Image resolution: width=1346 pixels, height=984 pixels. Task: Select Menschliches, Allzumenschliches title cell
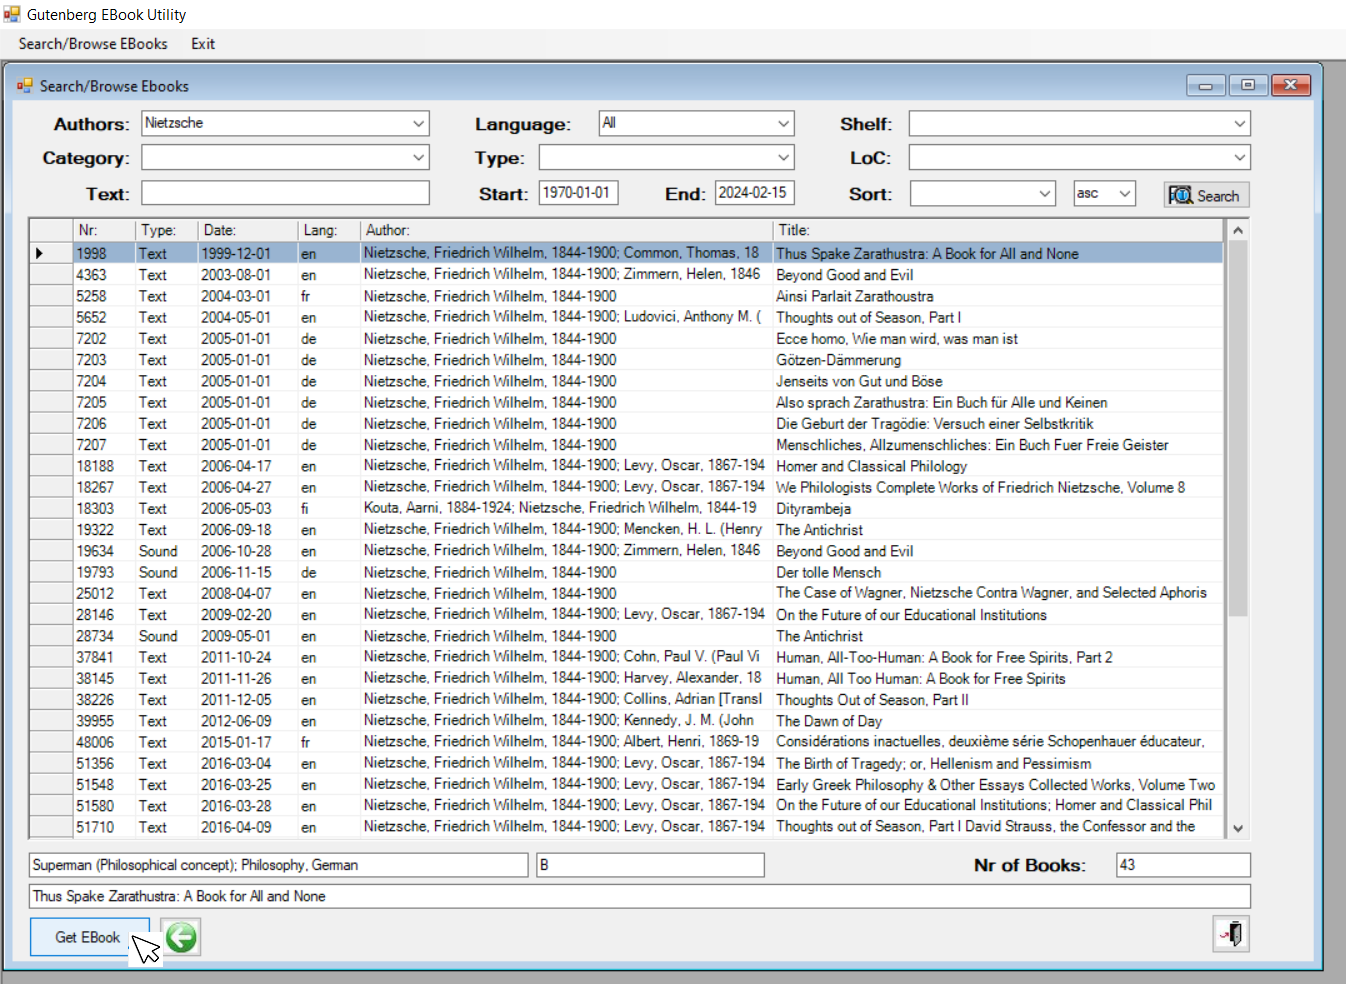(999, 445)
